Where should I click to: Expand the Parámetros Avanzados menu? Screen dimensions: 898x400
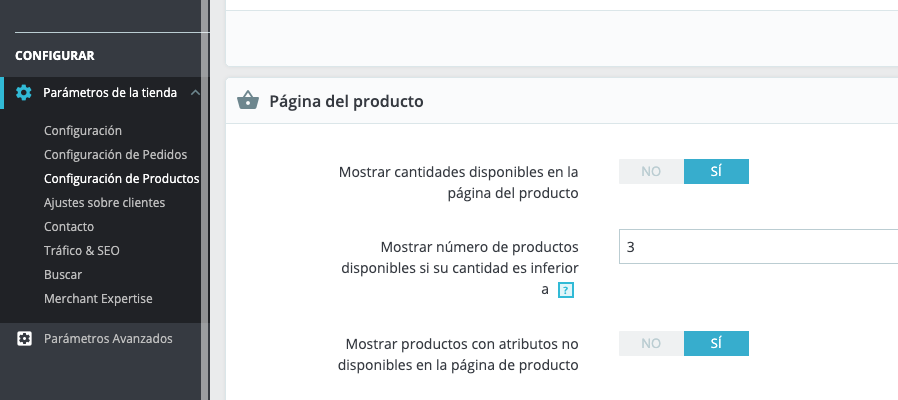tap(108, 338)
